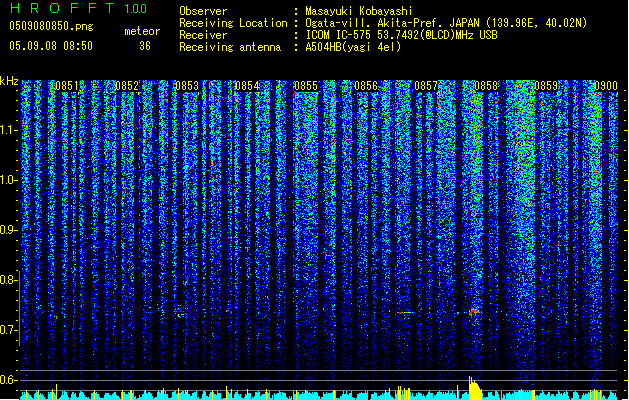Click the 0859 time marker
This screenshot has width=629, height=400.
point(546,86)
